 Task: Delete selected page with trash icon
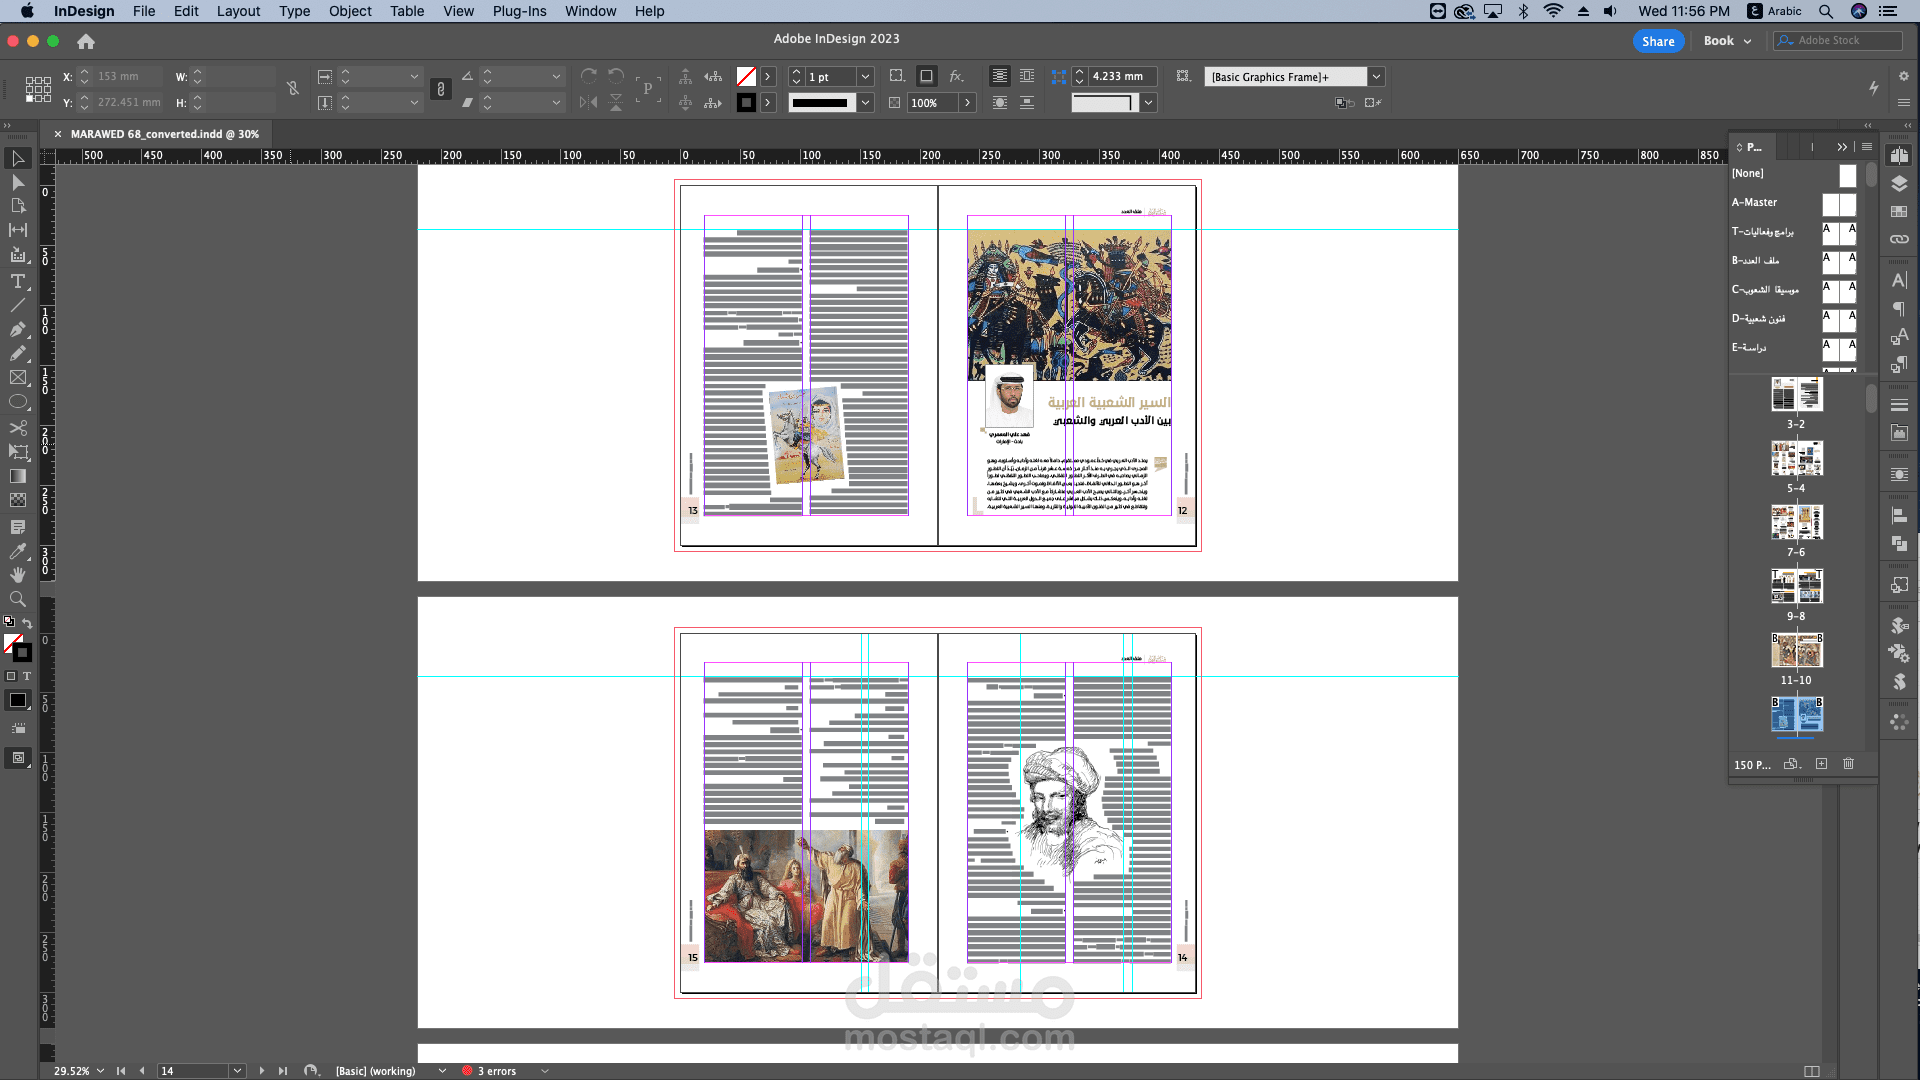point(1848,764)
